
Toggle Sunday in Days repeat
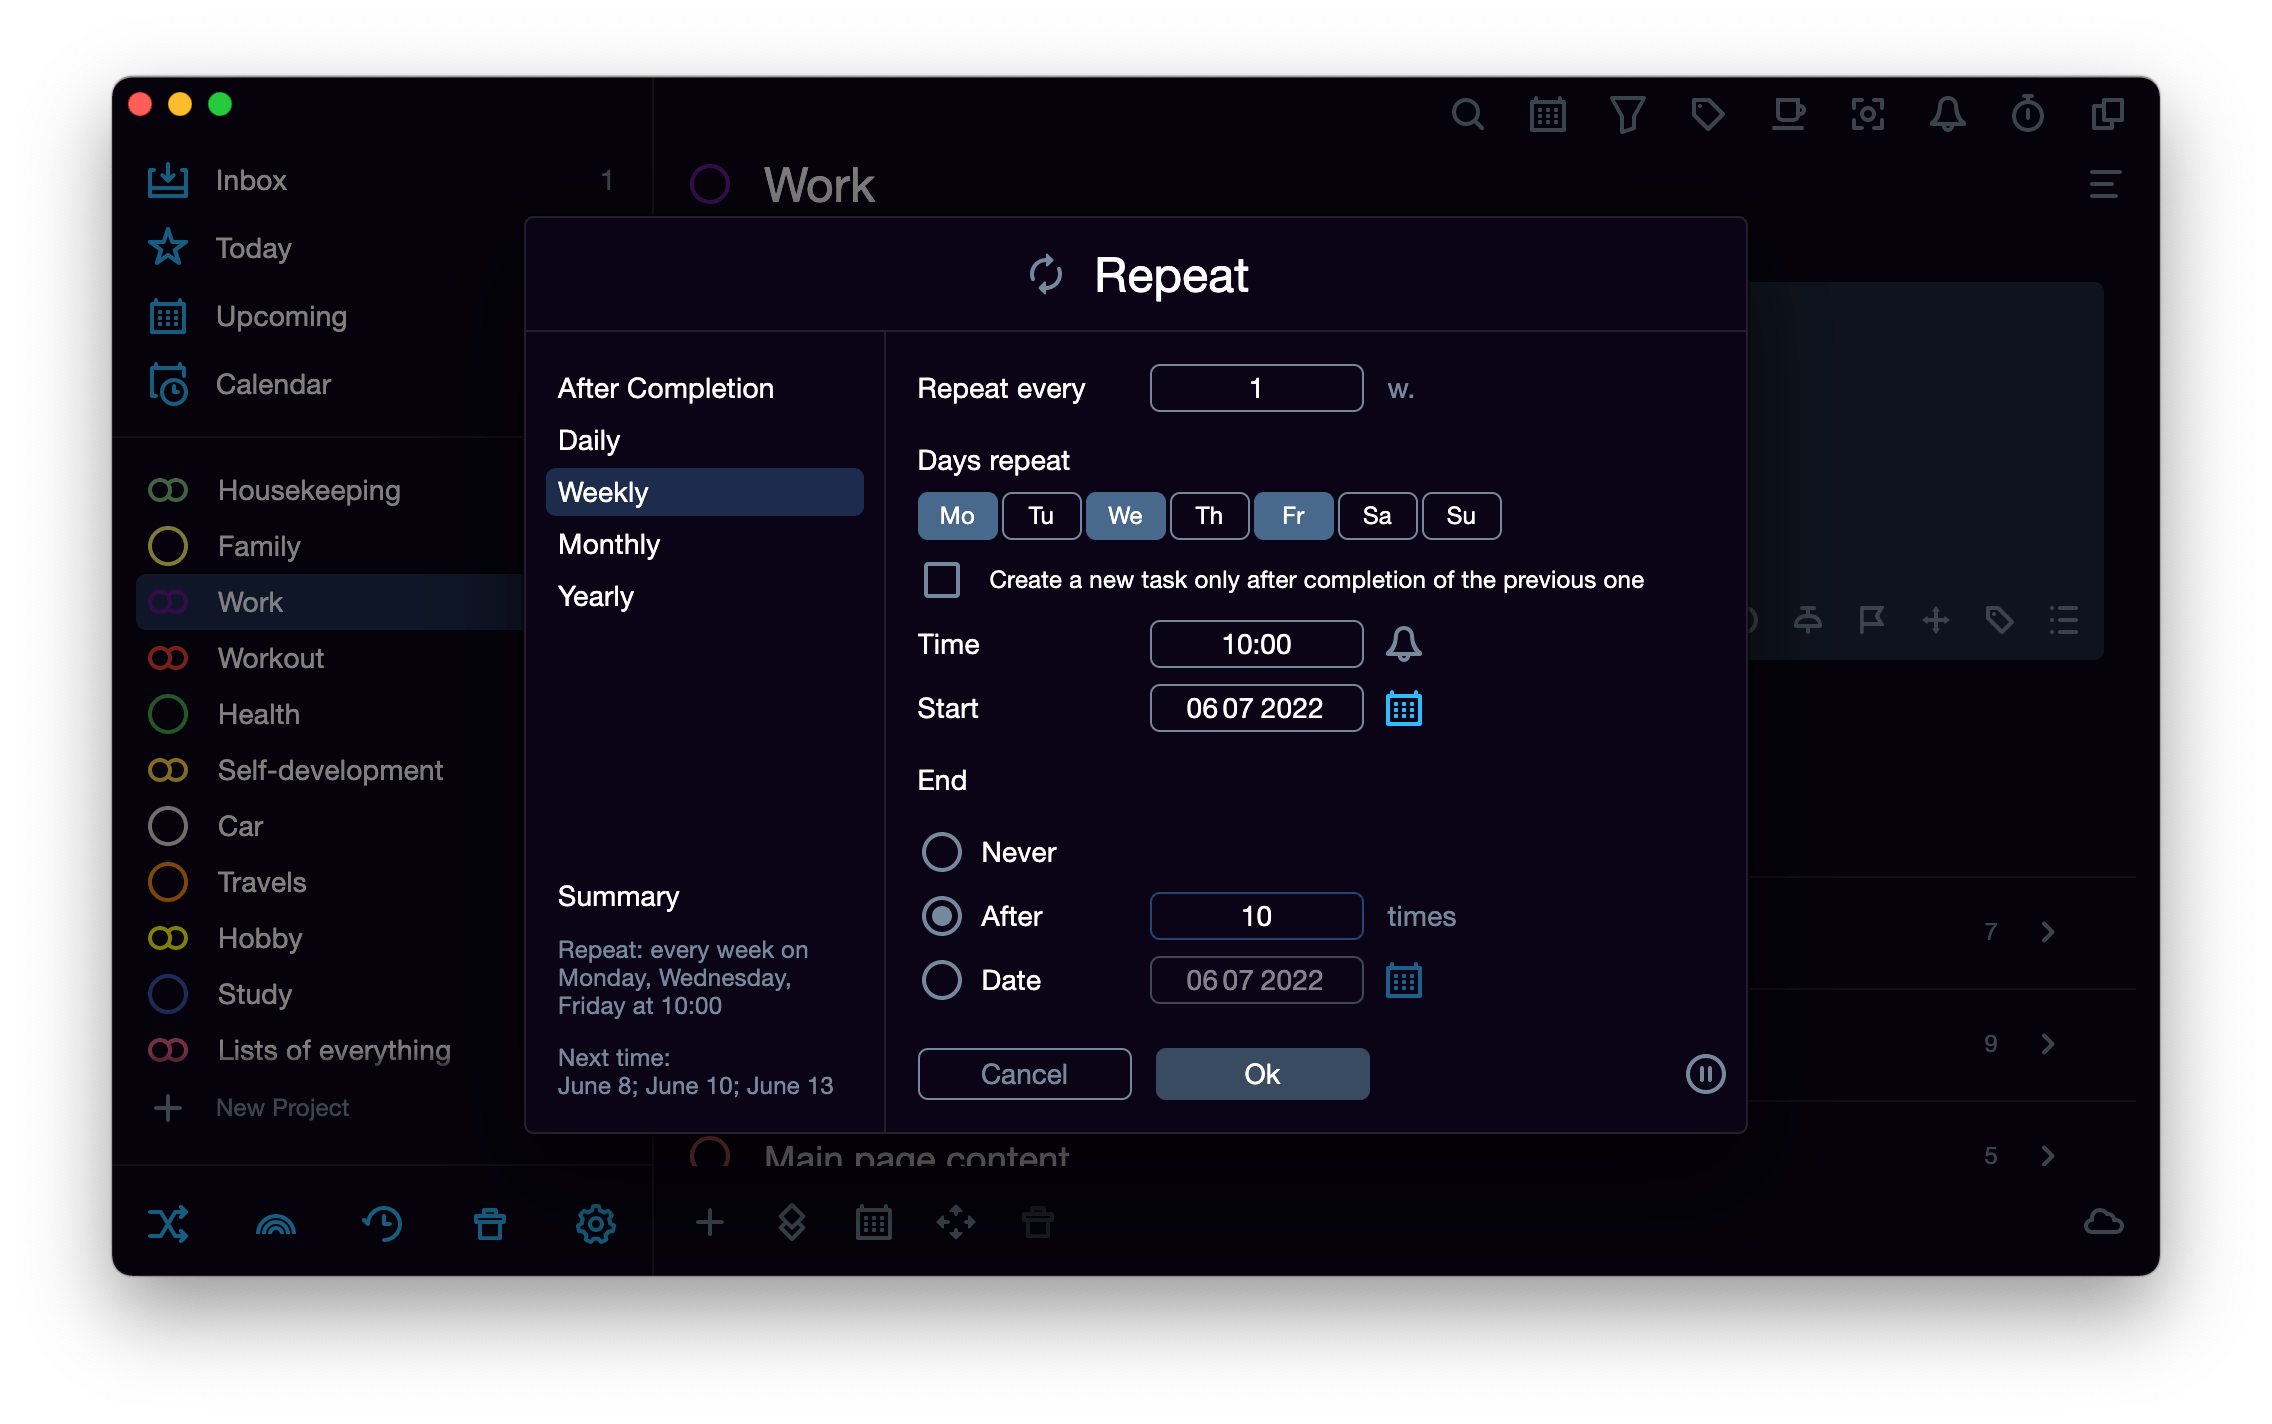point(1461,516)
